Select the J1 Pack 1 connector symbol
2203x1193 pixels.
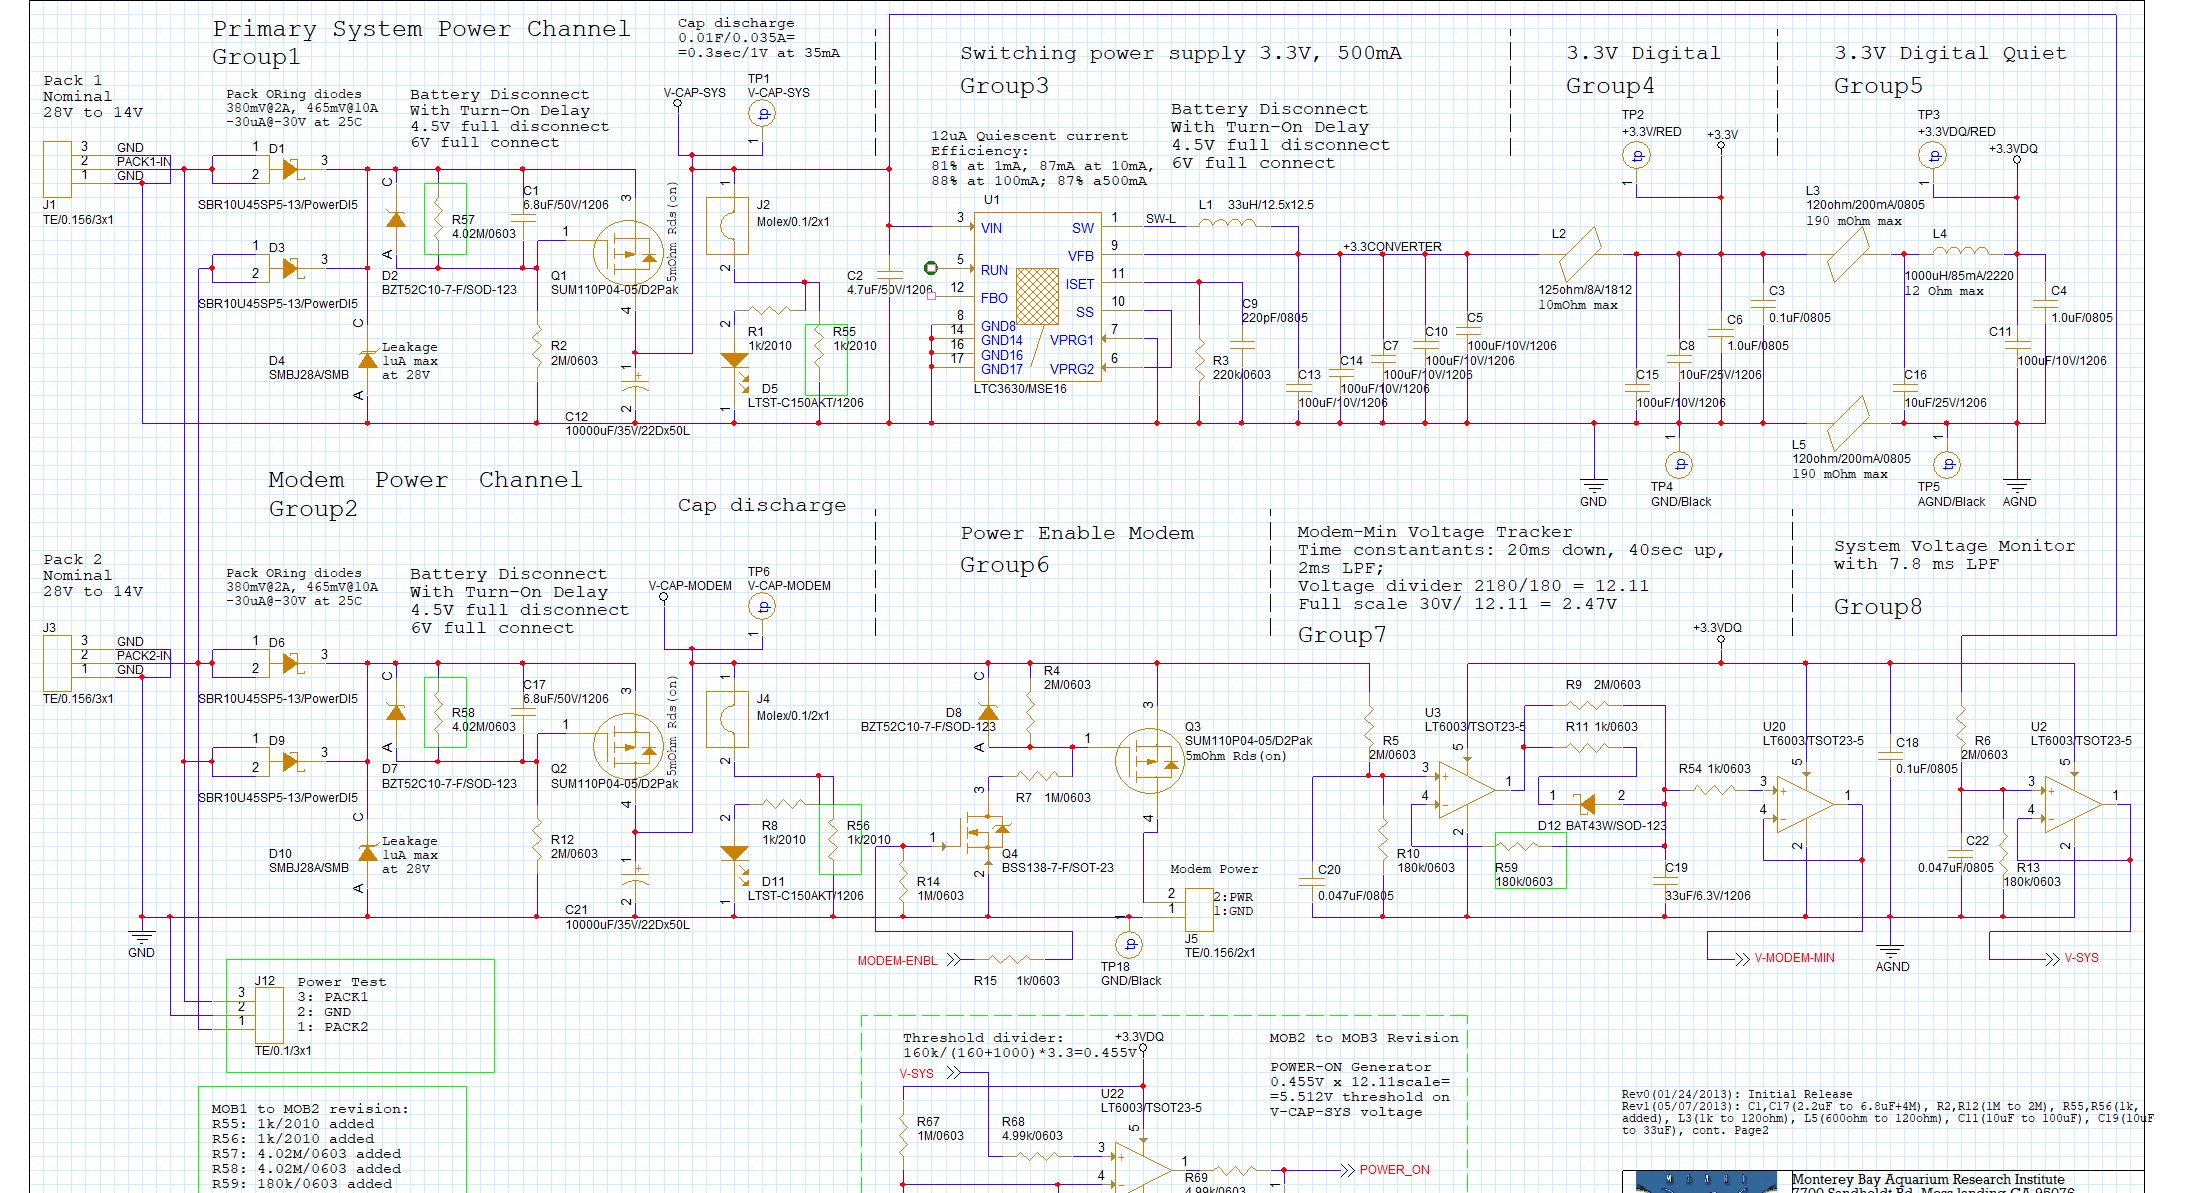click(x=57, y=170)
